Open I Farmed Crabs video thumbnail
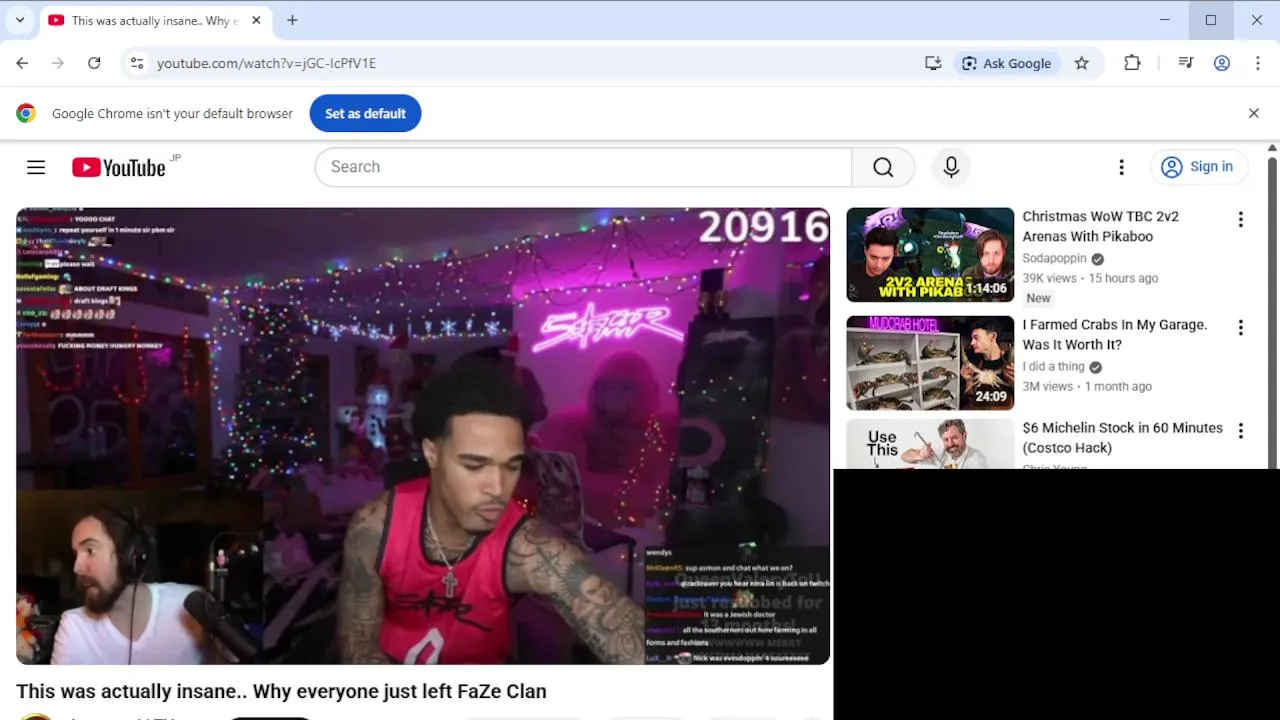1280x720 pixels. (930, 362)
